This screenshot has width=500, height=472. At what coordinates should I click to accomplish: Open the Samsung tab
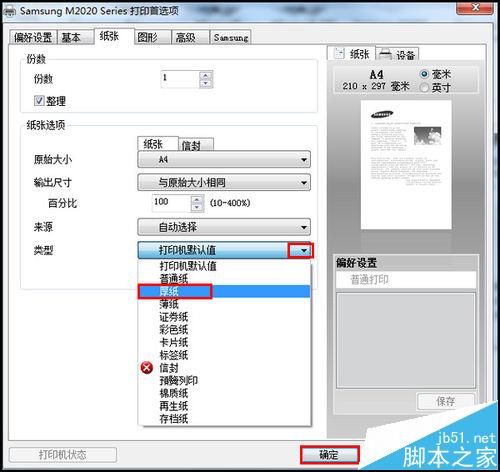point(230,37)
